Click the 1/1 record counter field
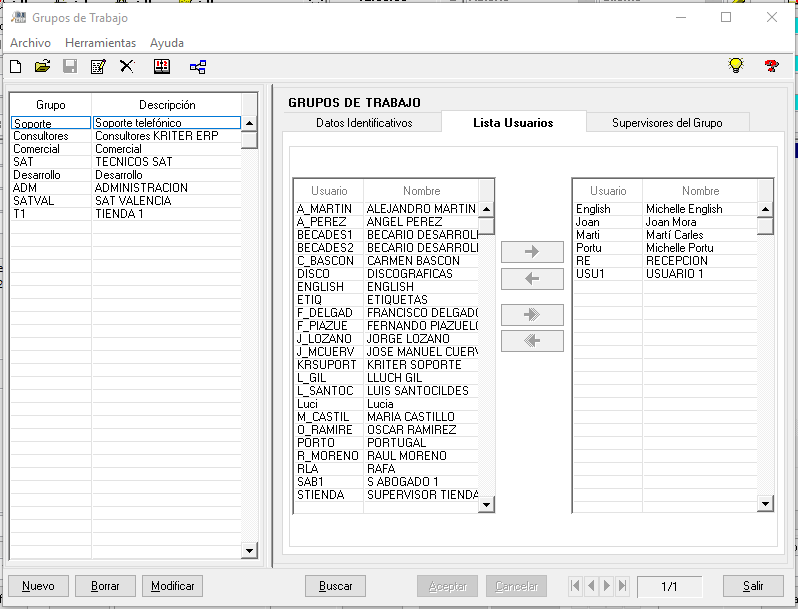This screenshot has height=609, width=798. click(669, 586)
